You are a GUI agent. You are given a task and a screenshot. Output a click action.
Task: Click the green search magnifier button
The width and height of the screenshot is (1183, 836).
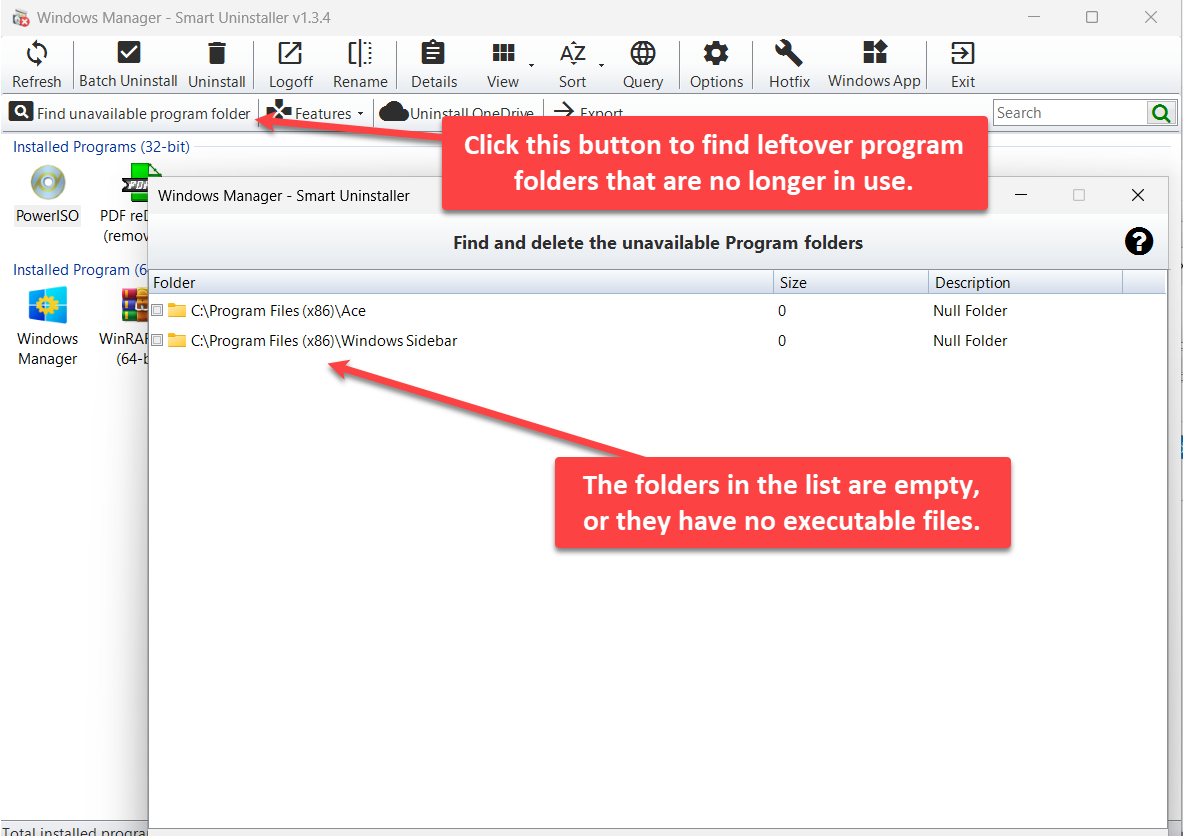coord(1161,113)
